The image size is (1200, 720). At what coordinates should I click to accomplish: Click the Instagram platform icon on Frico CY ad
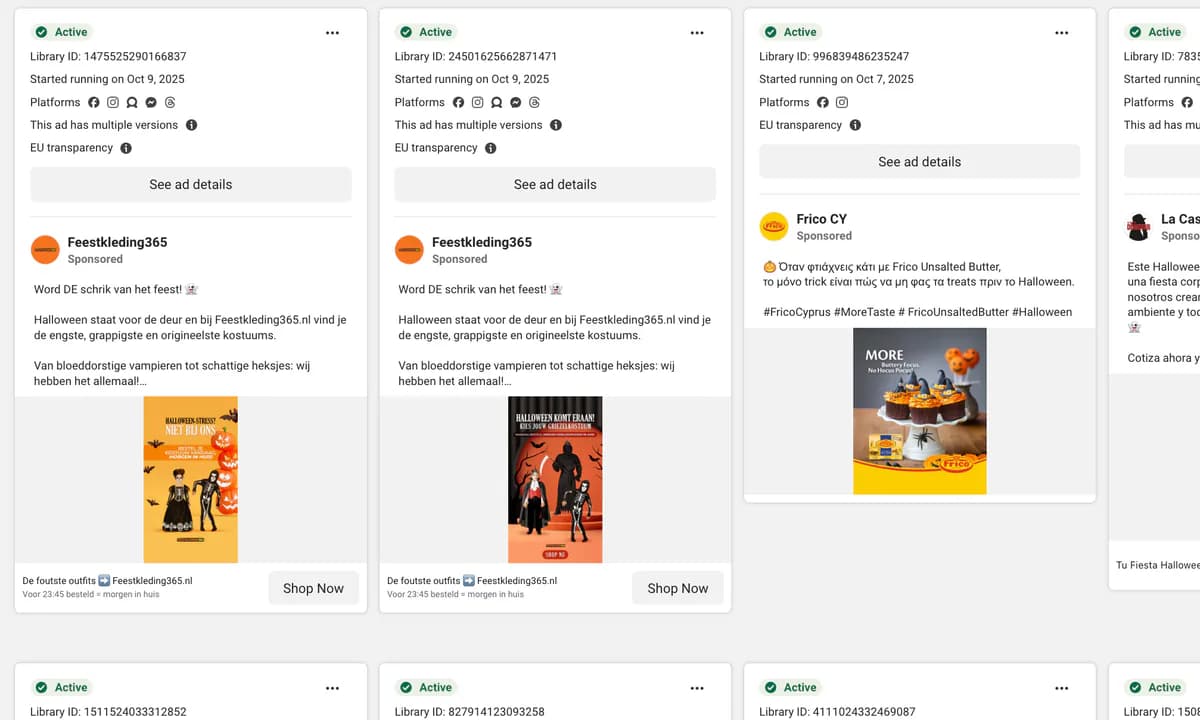(x=842, y=102)
